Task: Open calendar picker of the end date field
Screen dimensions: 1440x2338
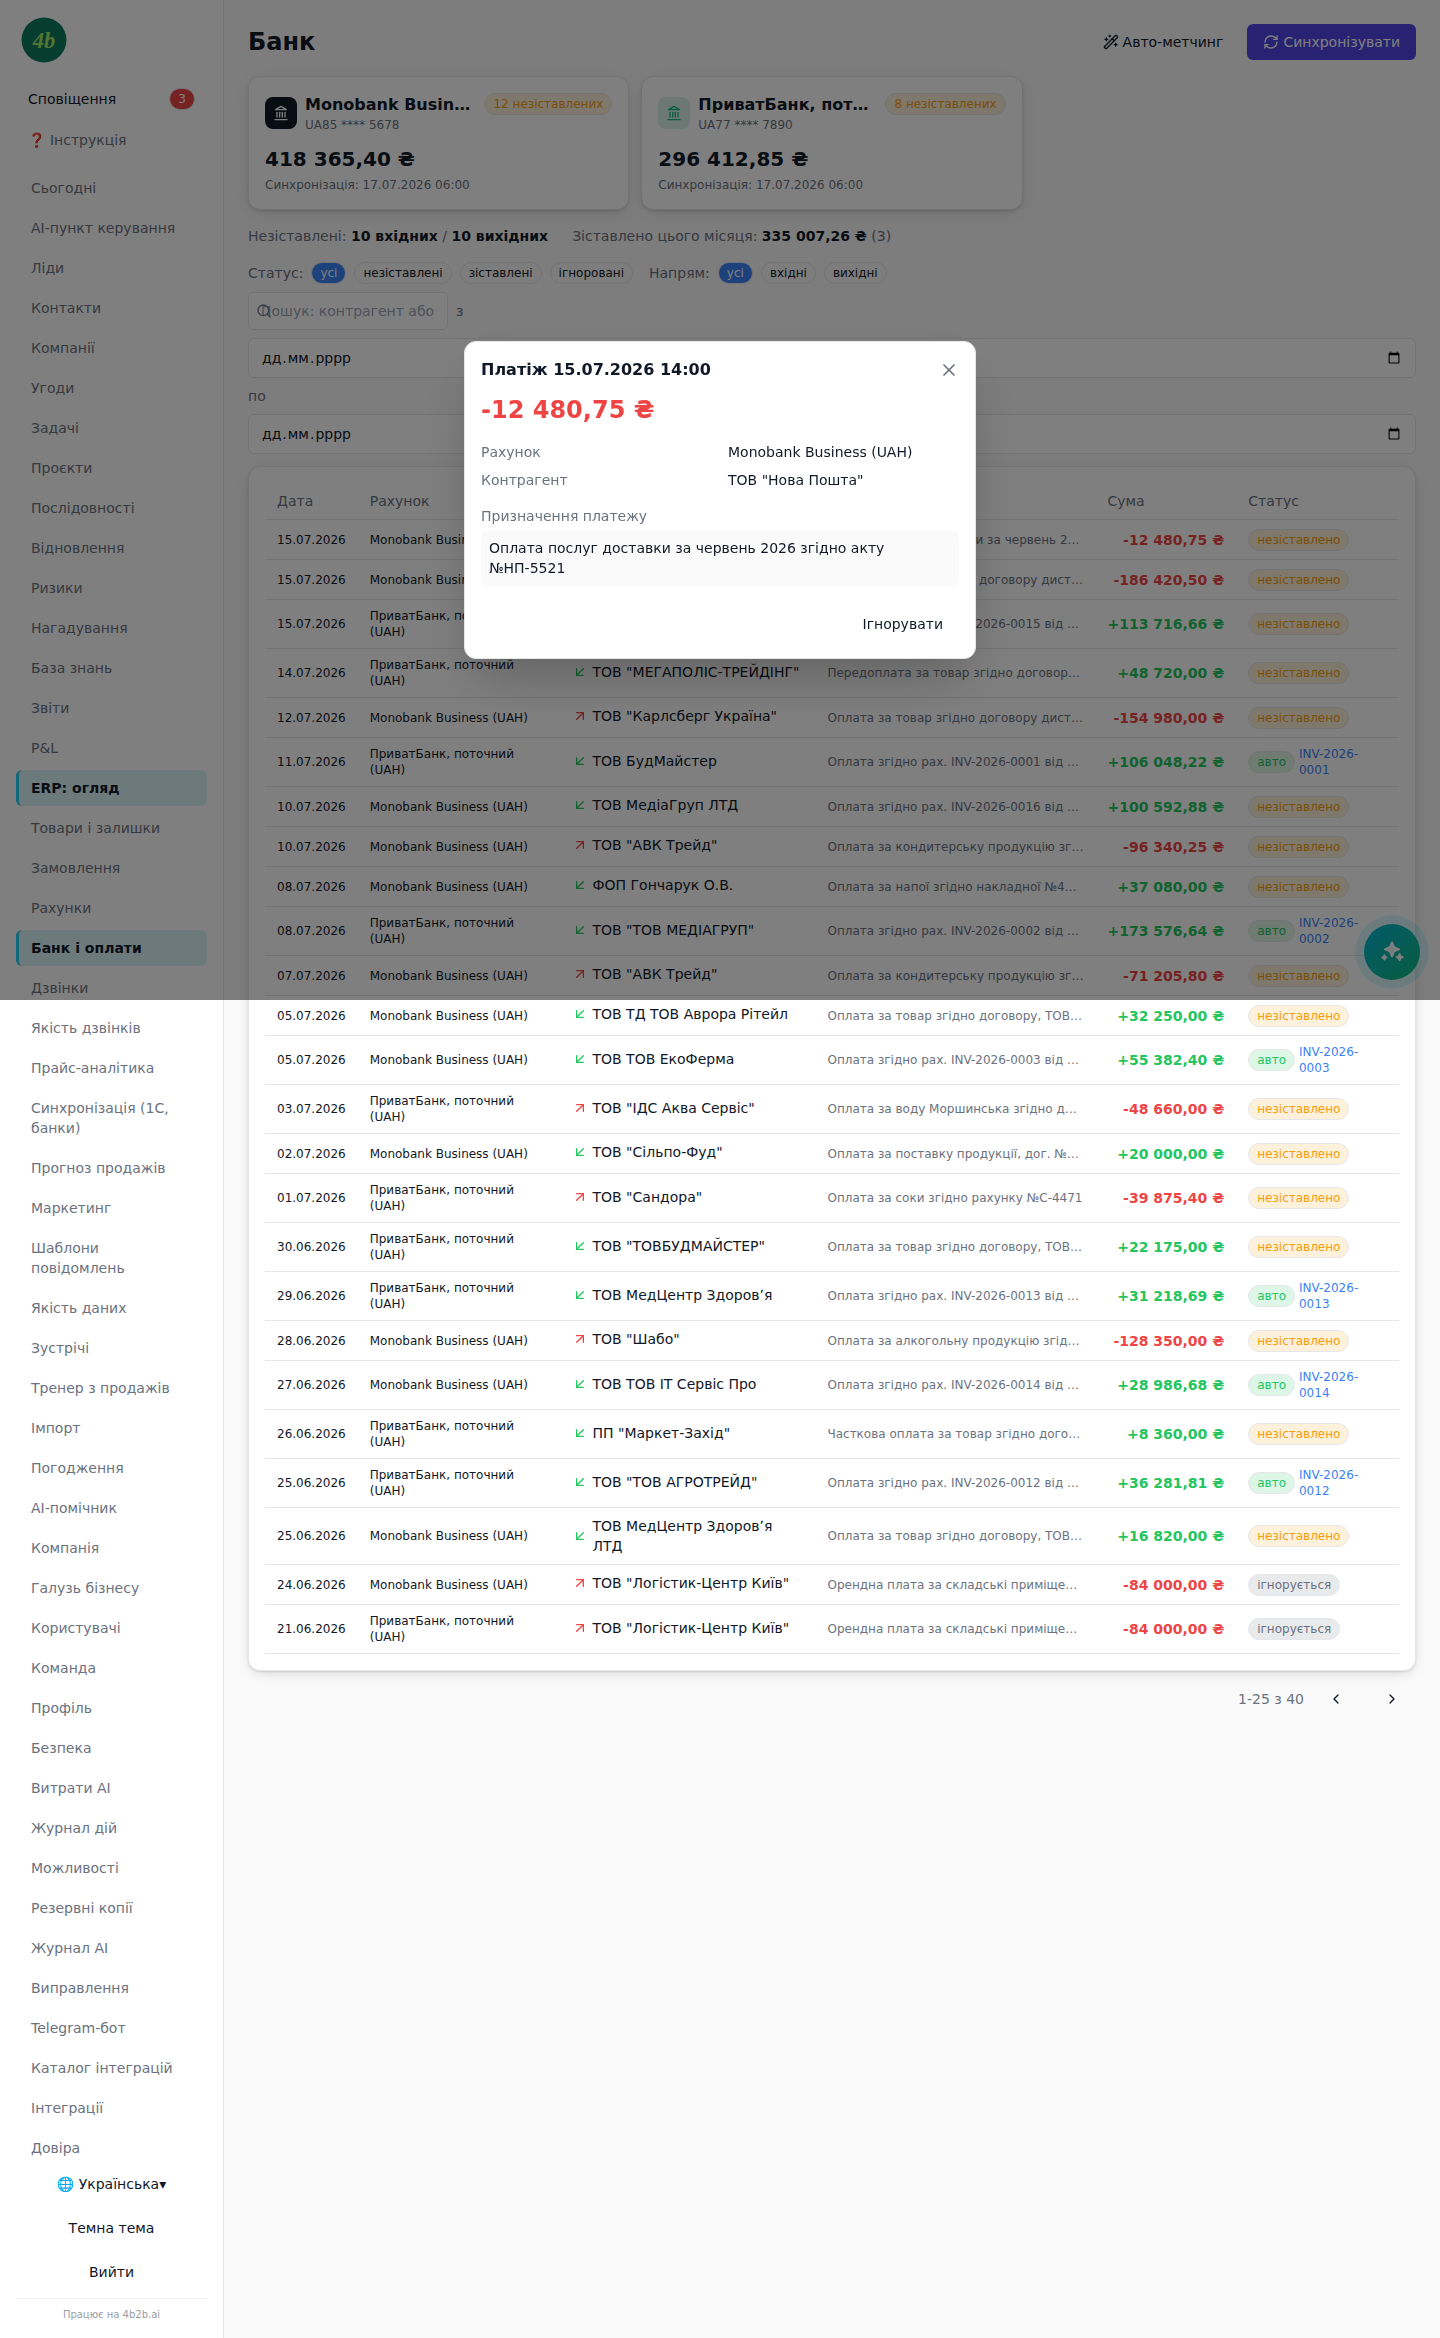Action: pyautogui.click(x=1394, y=434)
